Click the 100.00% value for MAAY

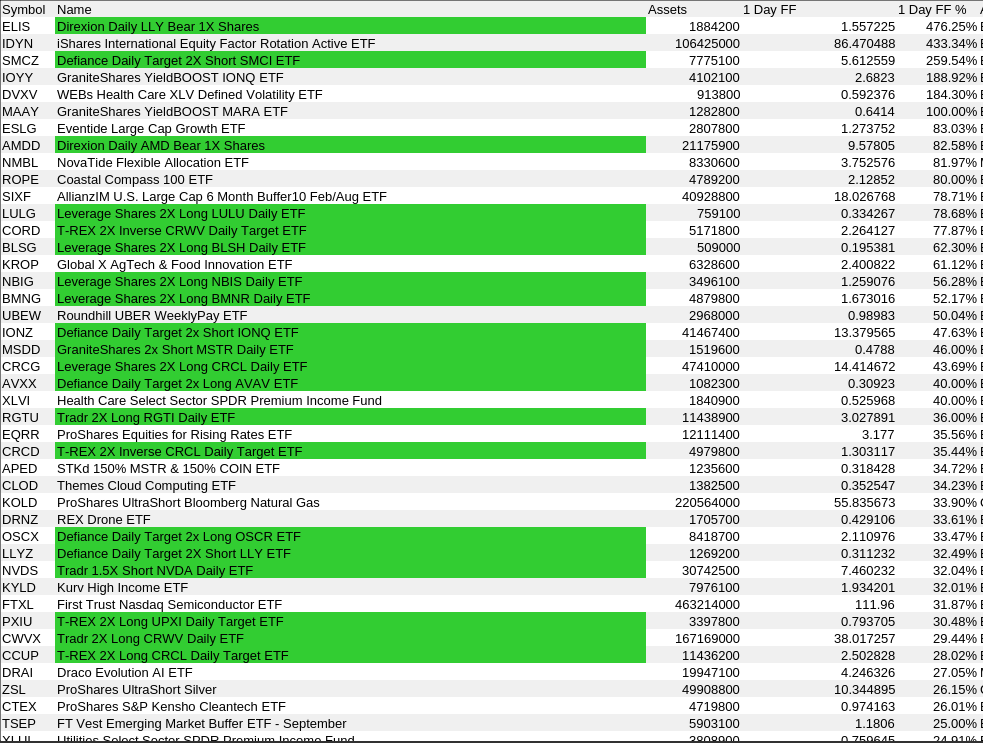click(951, 111)
